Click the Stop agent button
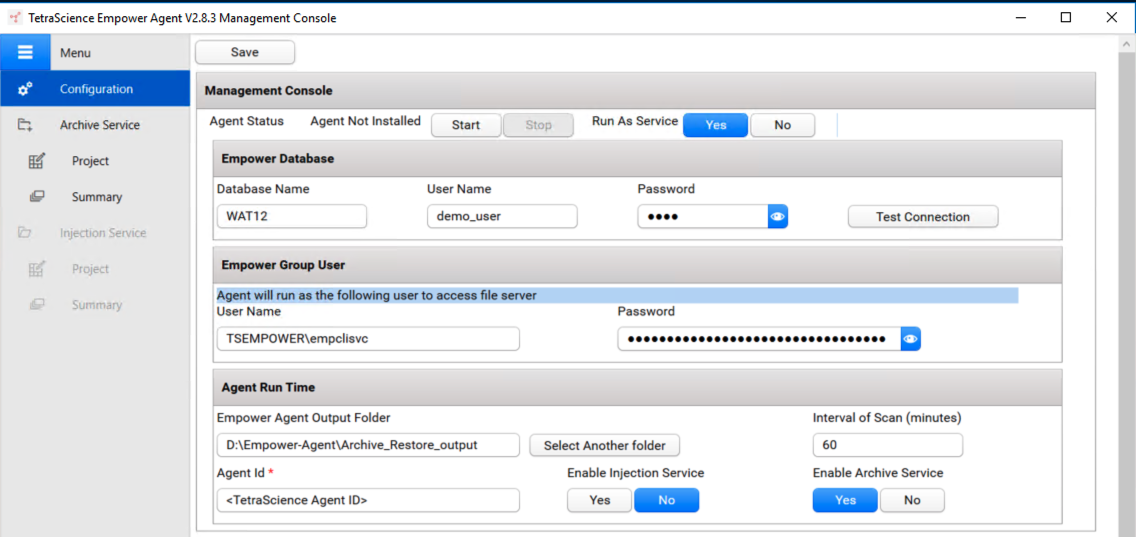The height and width of the screenshot is (537, 1136). point(538,125)
